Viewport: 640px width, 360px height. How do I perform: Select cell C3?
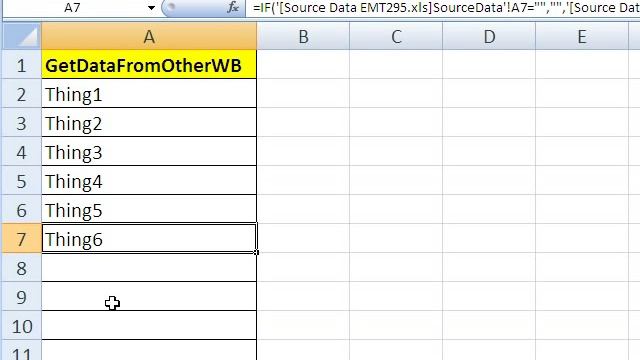pos(396,123)
